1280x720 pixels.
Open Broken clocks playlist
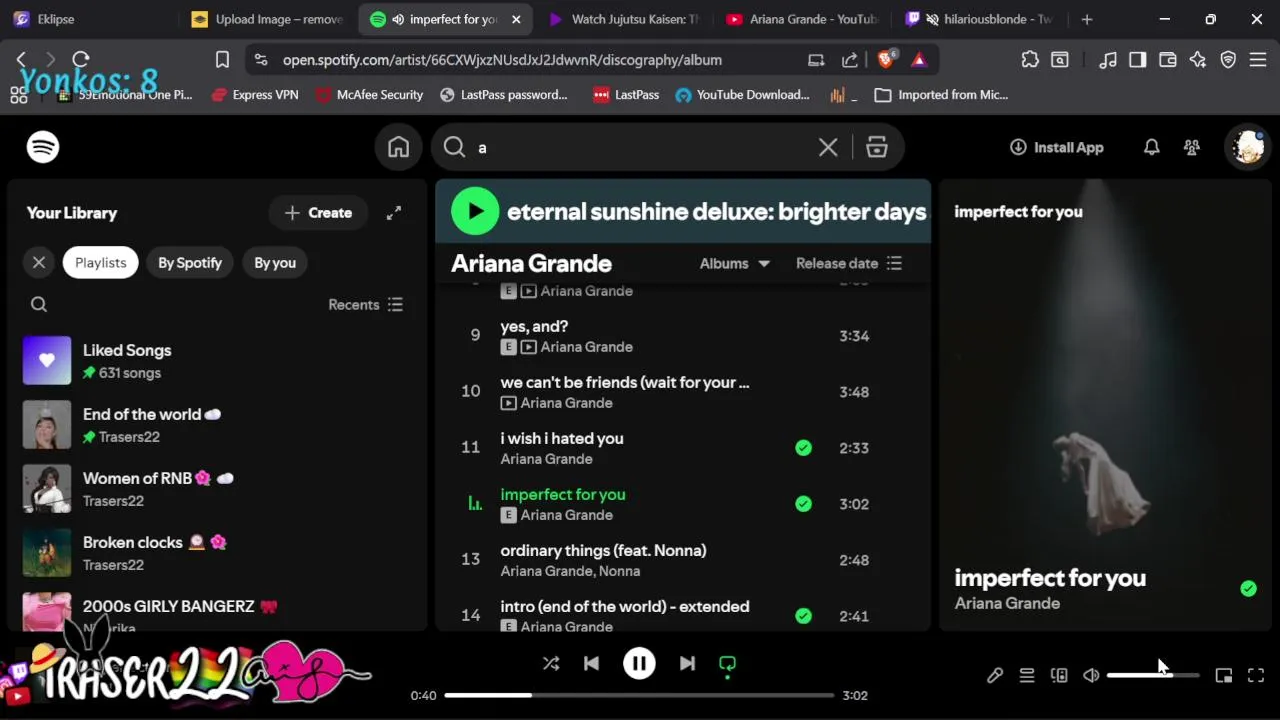pyautogui.click(x=216, y=552)
